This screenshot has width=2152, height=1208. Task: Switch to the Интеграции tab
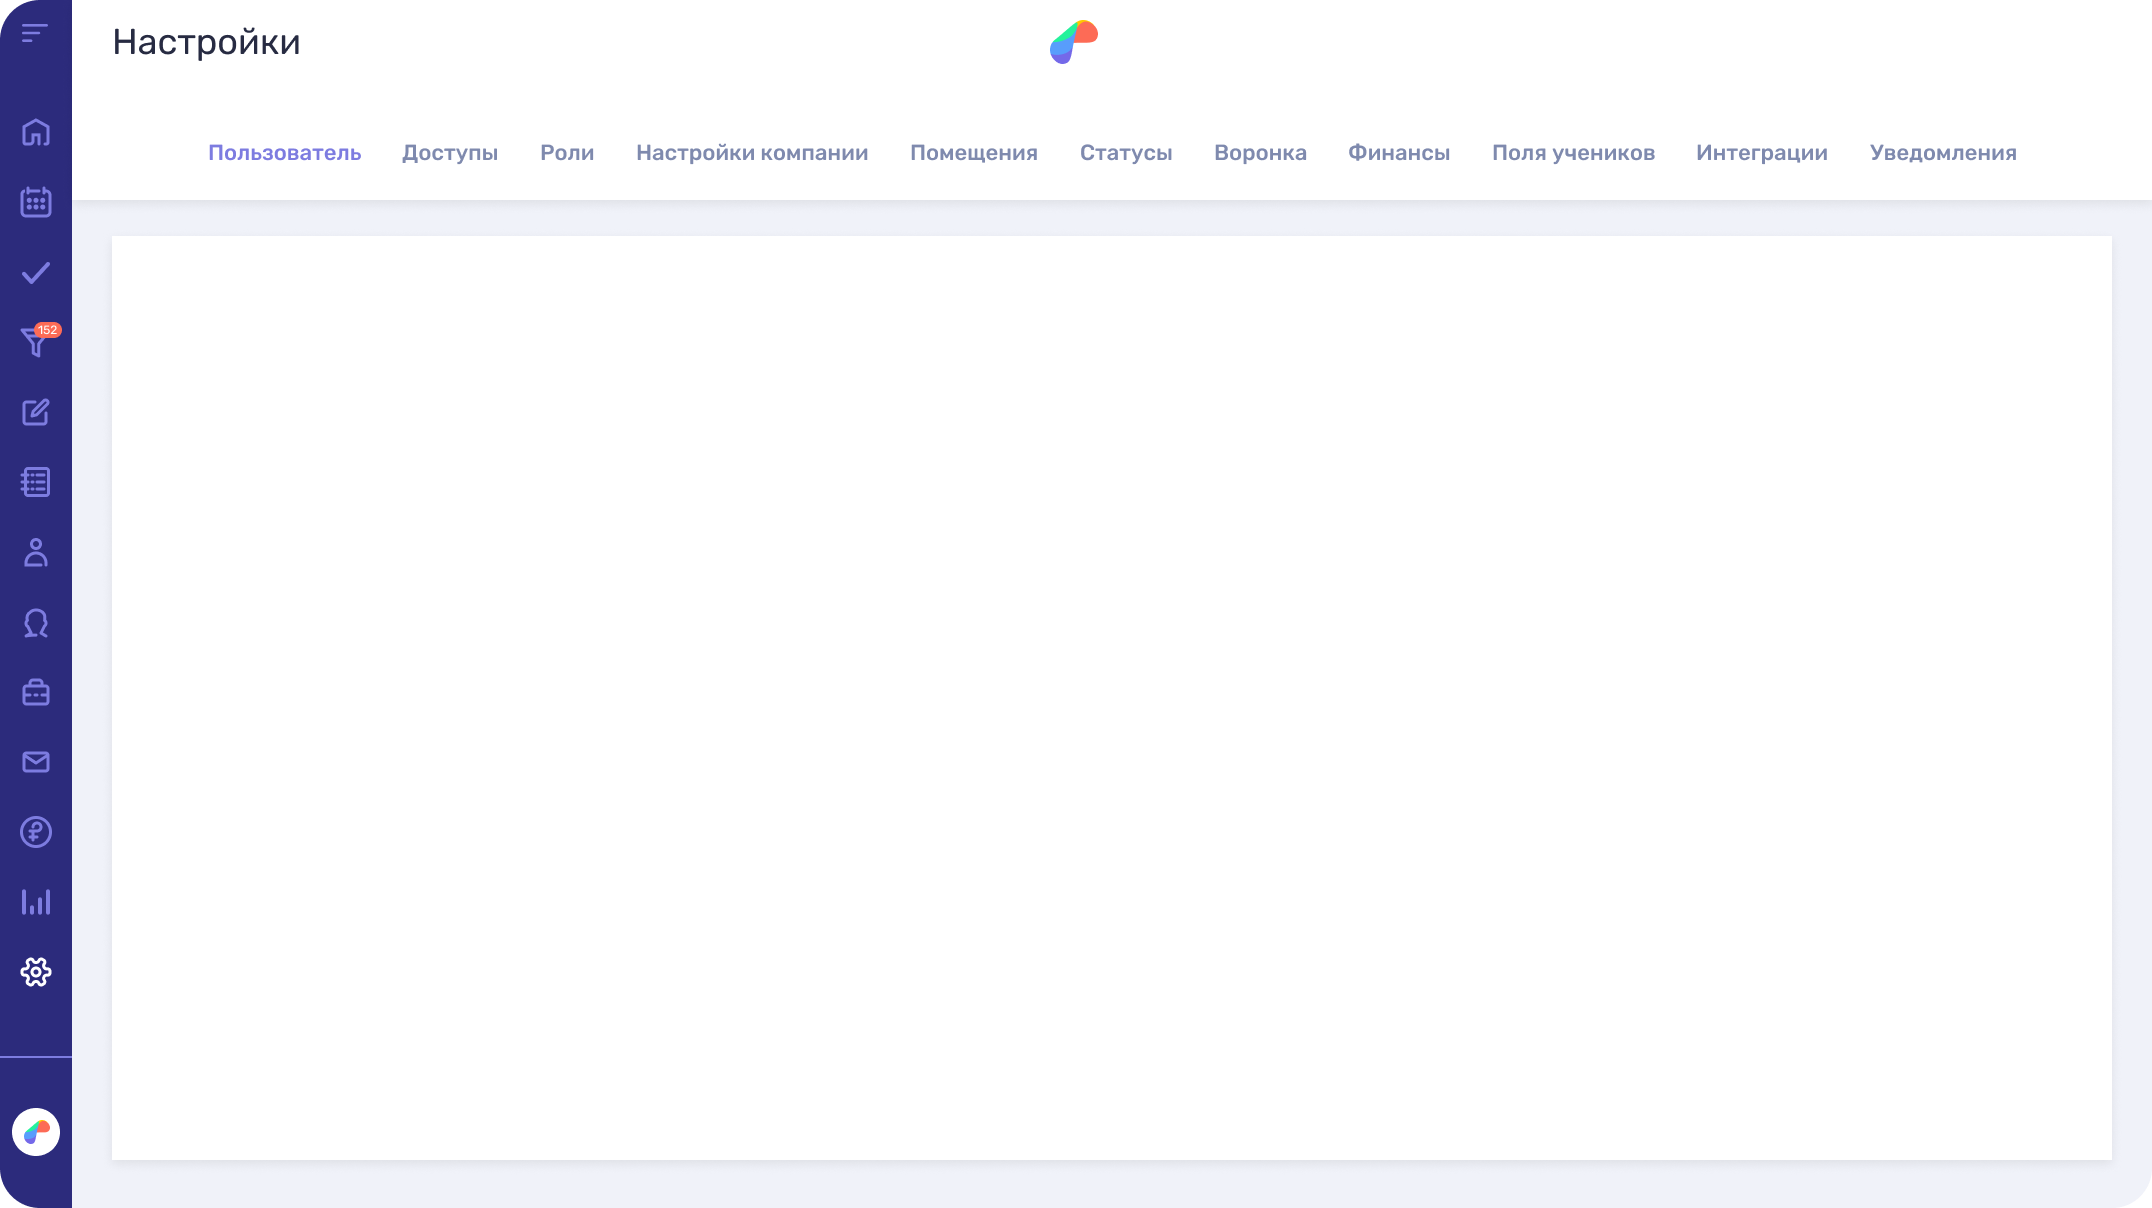click(1761, 152)
